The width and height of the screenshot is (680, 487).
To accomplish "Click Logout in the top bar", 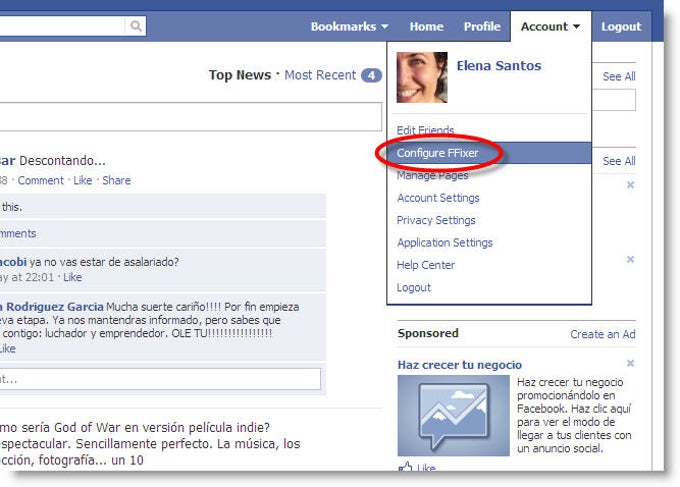I will tap(621, 26).
